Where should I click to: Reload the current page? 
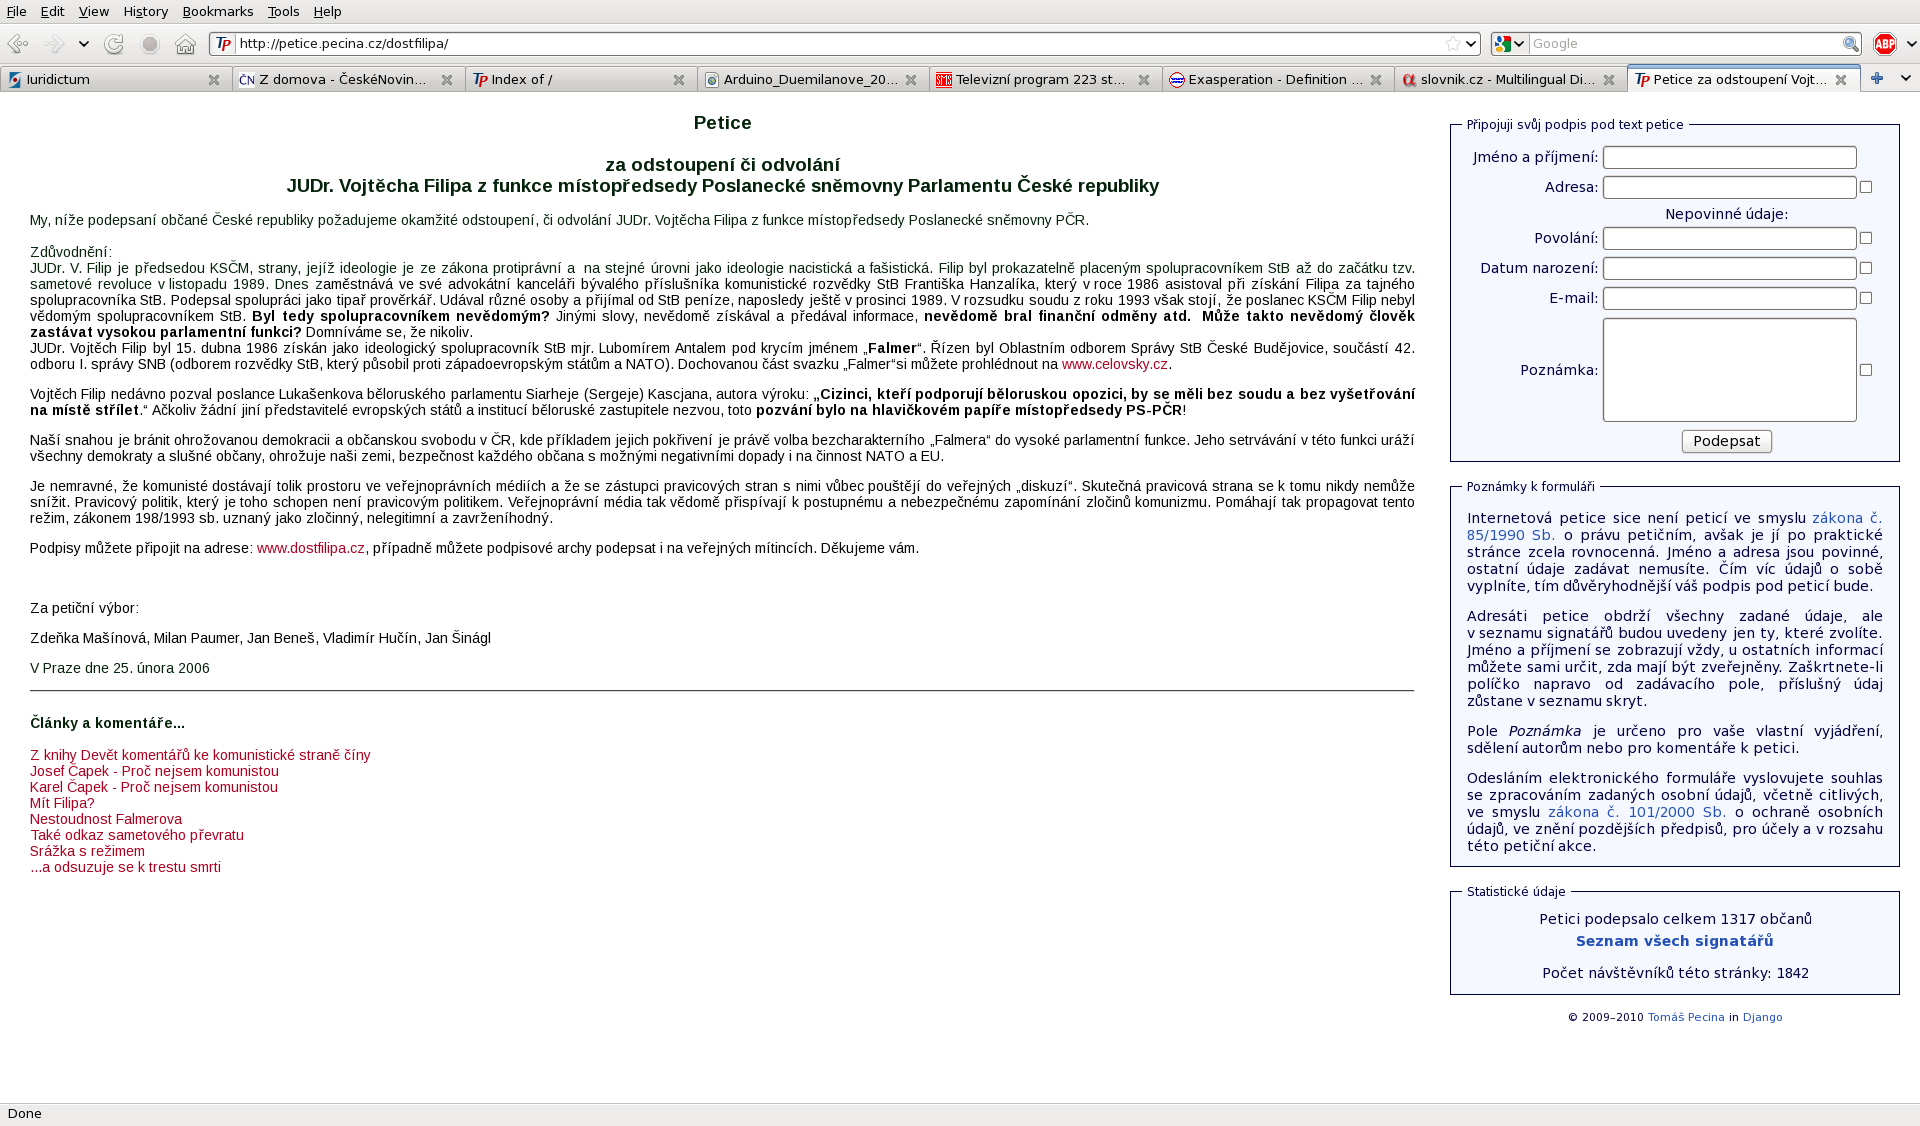click(x=114, y=44)
